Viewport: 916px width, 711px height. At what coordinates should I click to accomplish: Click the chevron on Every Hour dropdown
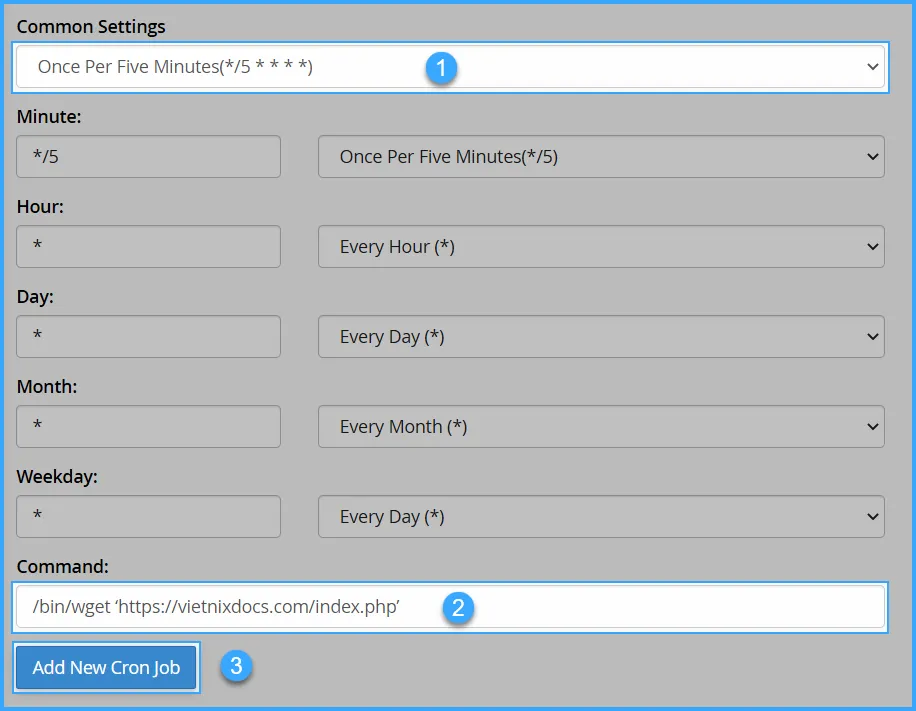point(870,246)
